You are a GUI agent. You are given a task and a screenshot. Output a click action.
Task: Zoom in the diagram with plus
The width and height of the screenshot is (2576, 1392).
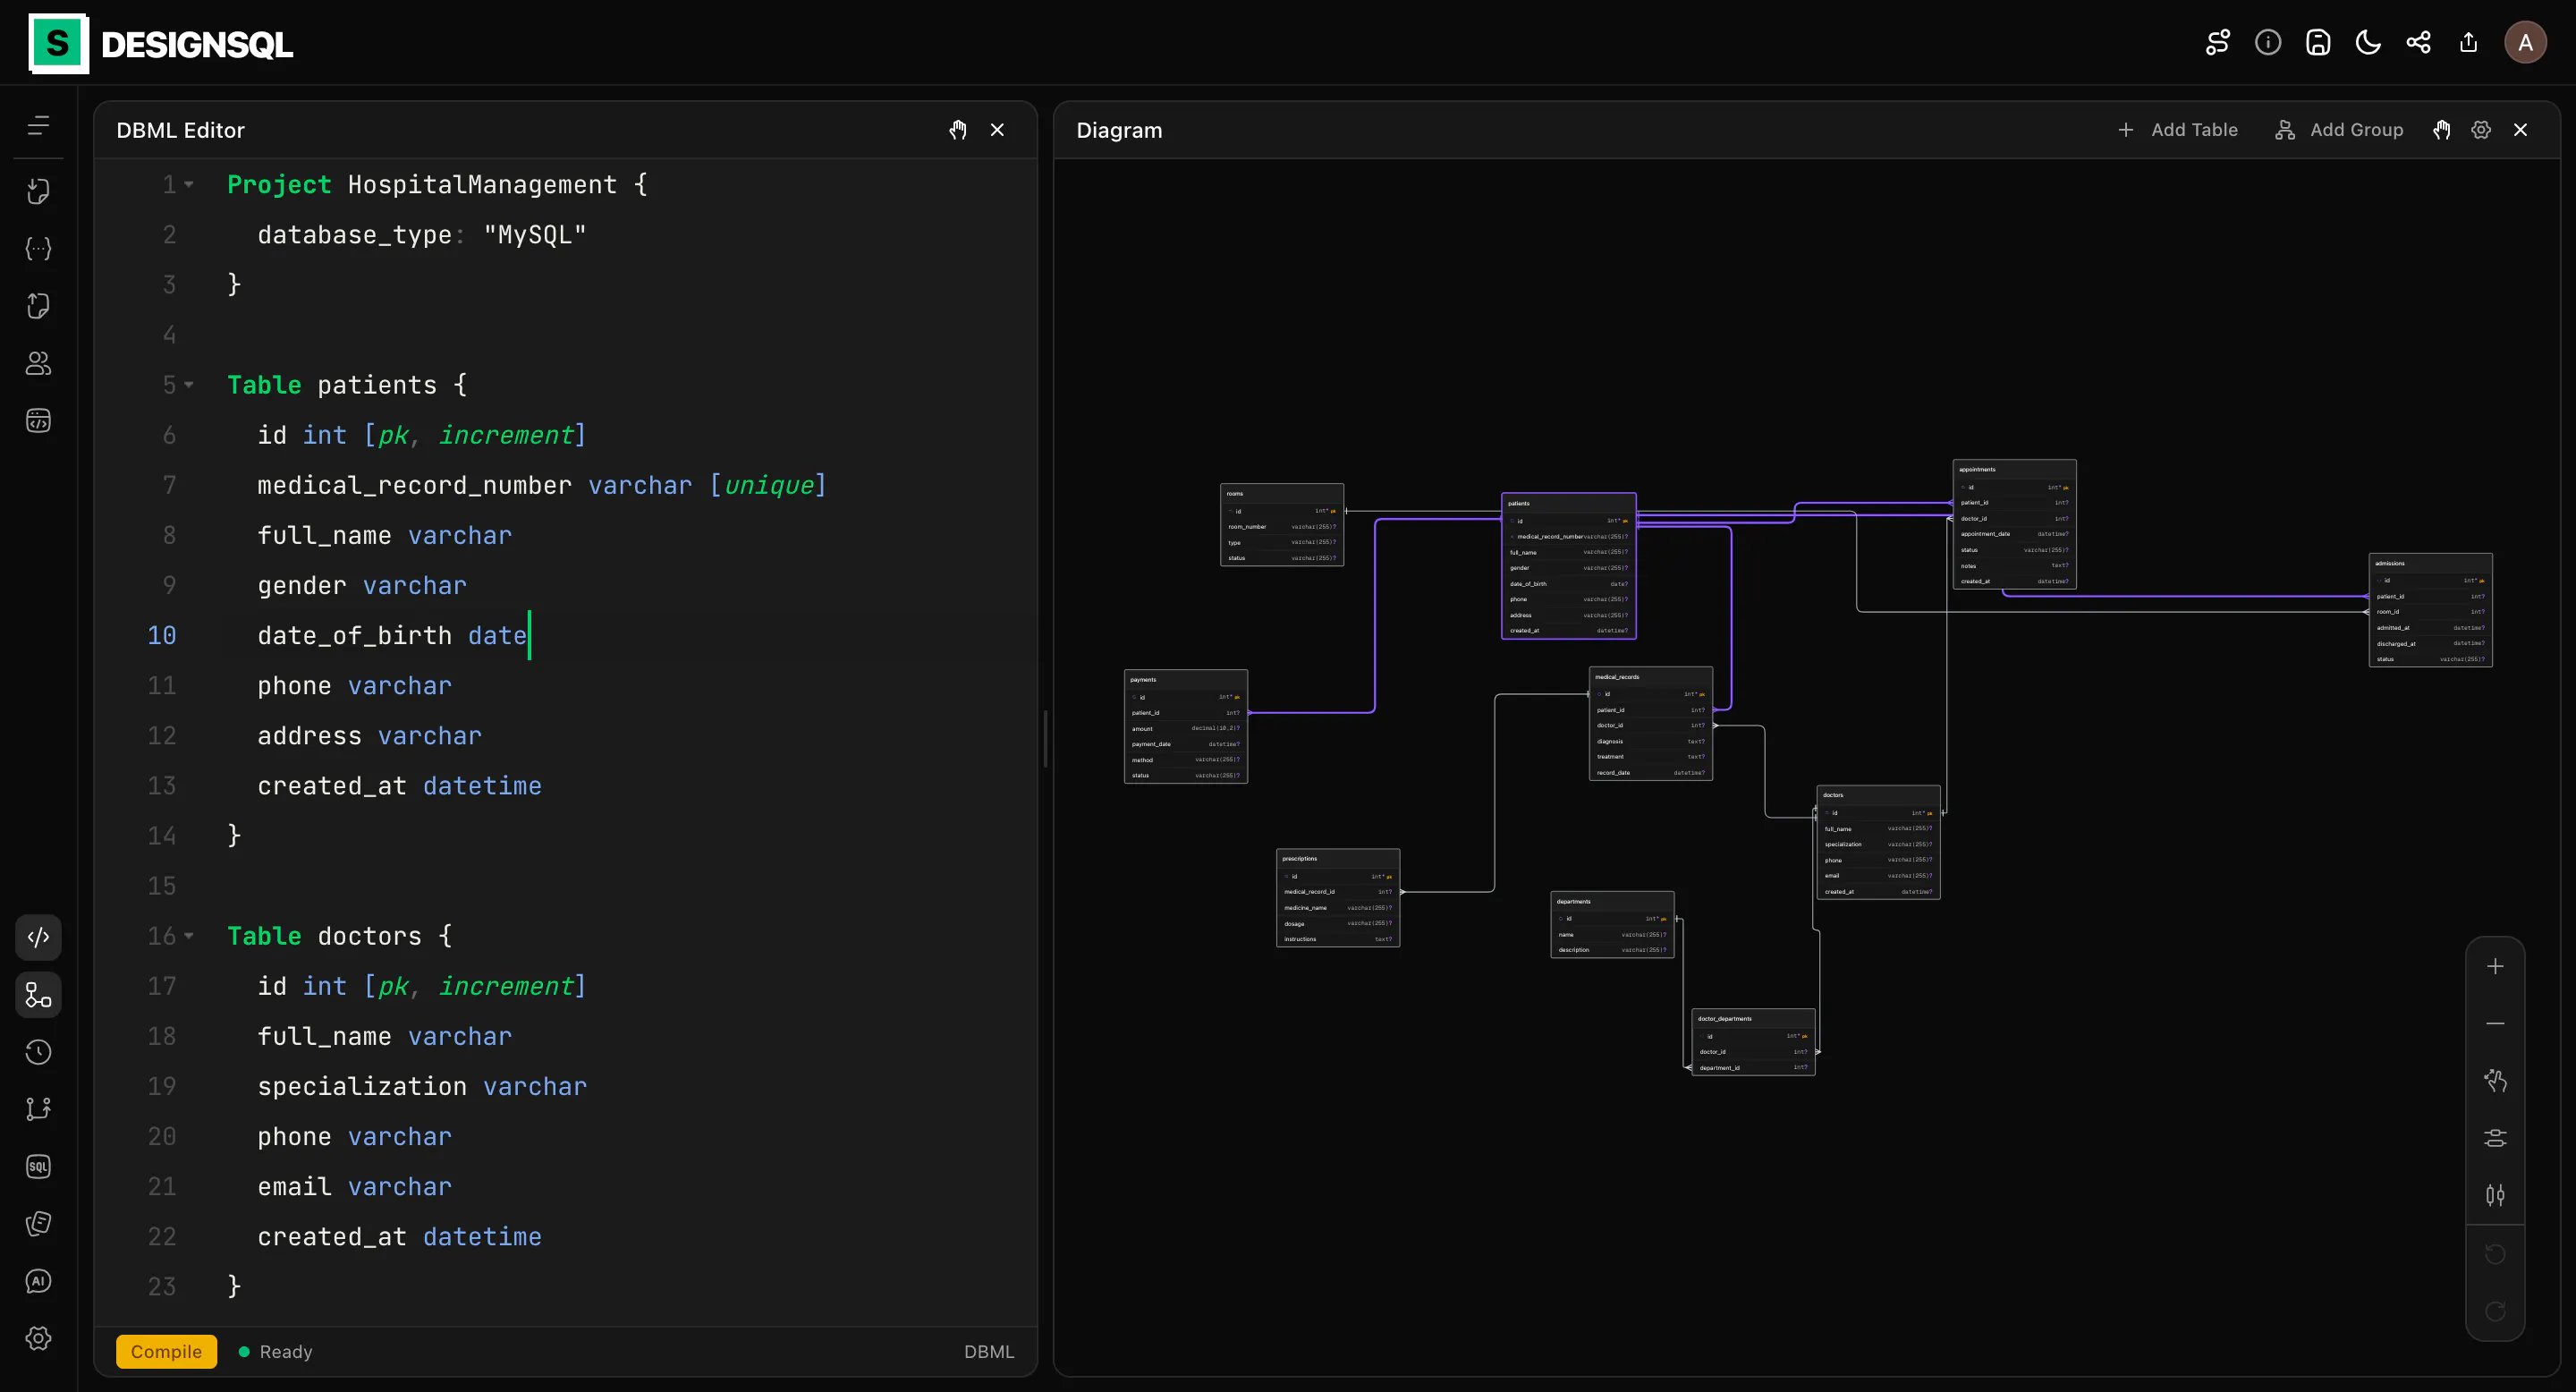pyautogui.click(x=2495, y=966)
